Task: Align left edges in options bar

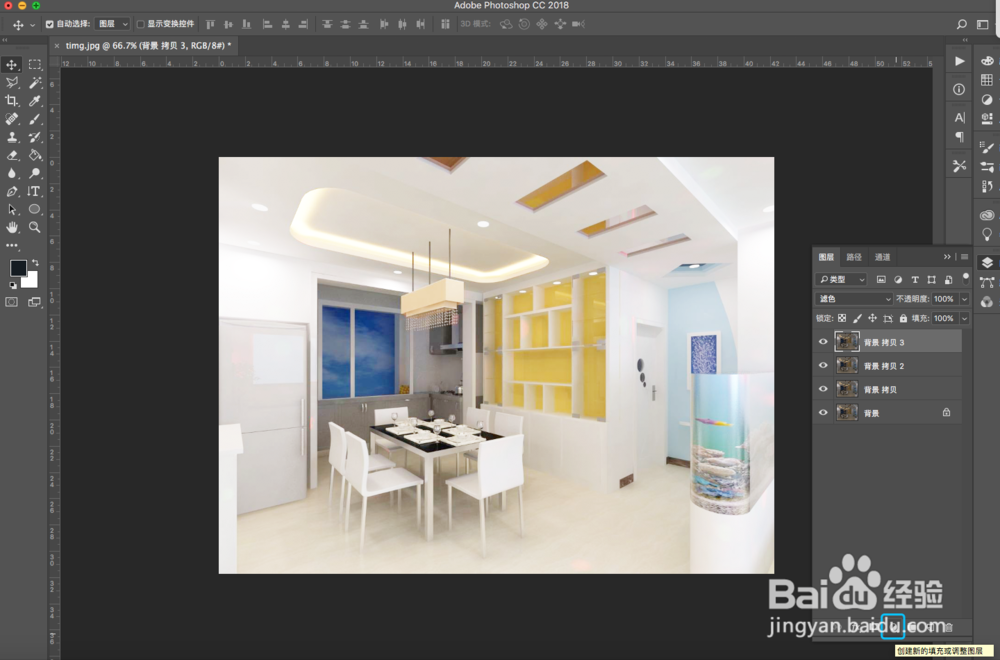Action: [x=267, y=24]
